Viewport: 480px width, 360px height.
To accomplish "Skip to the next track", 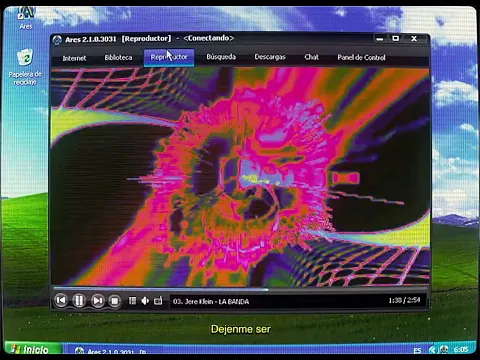I will pyautogui.click(x=97, y=301).
